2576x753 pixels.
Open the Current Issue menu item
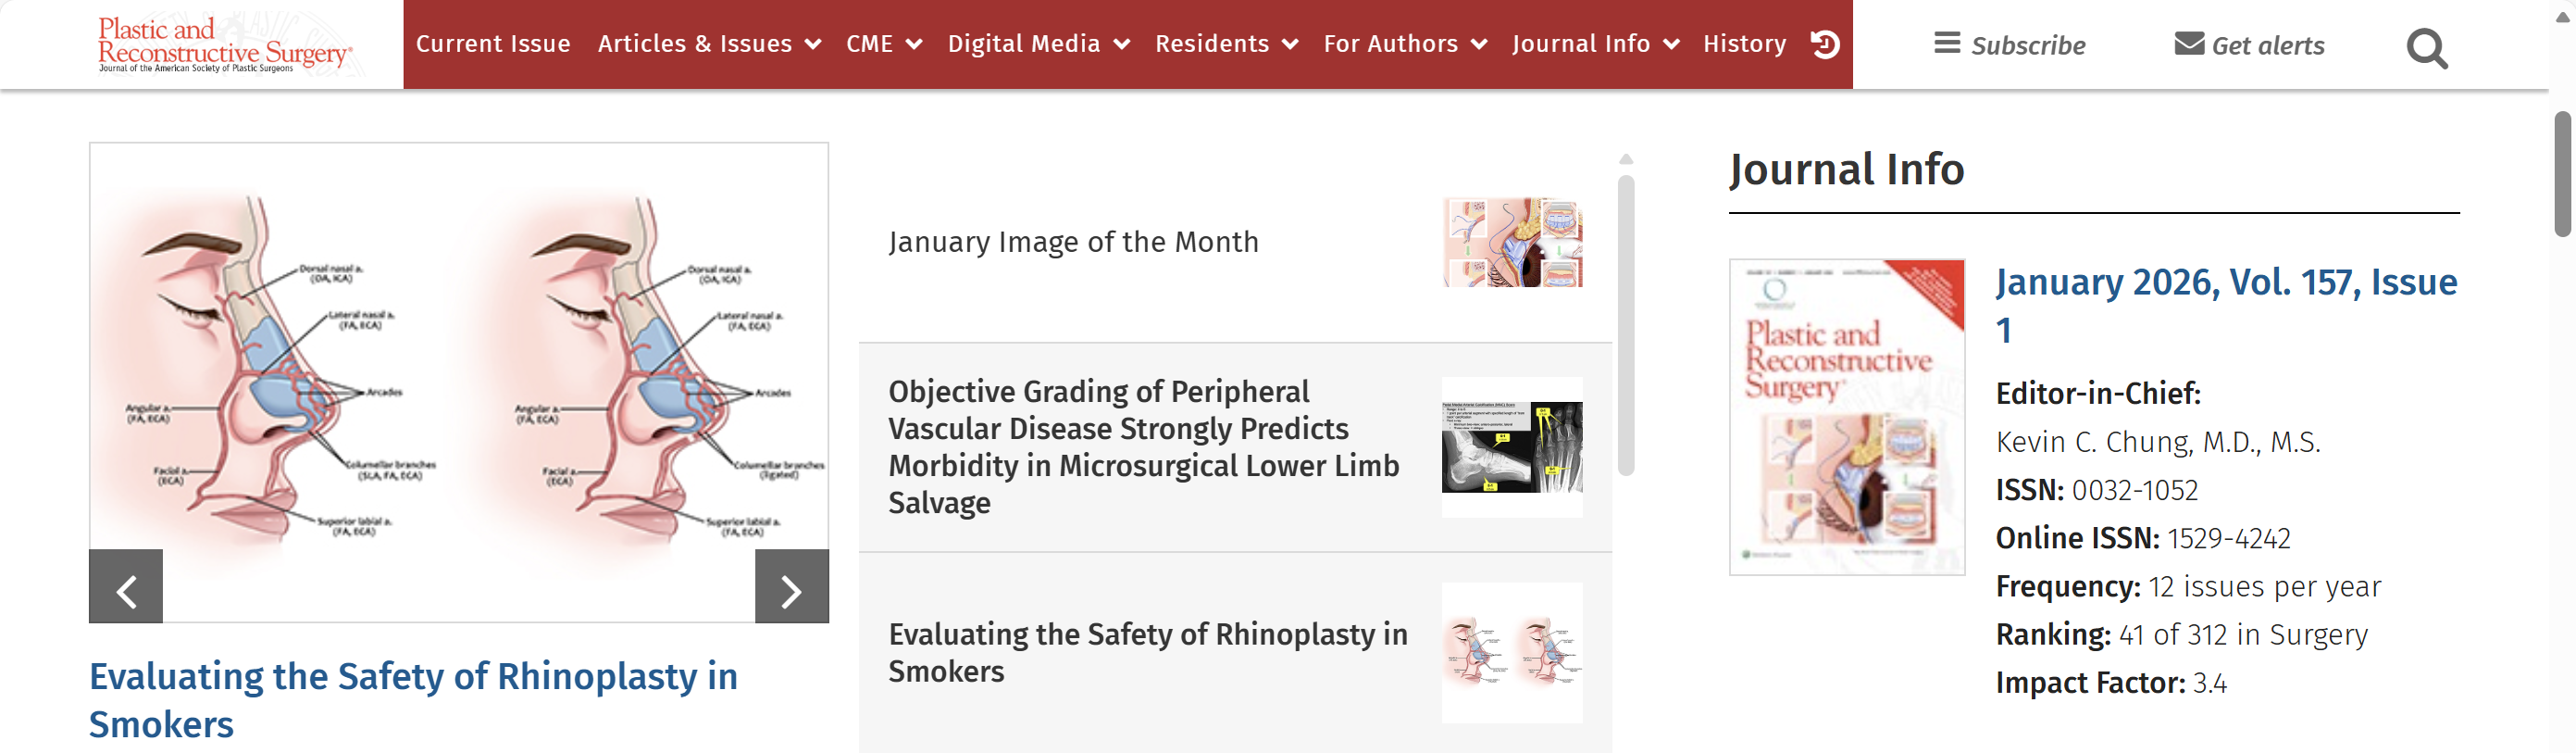[493, 45]
